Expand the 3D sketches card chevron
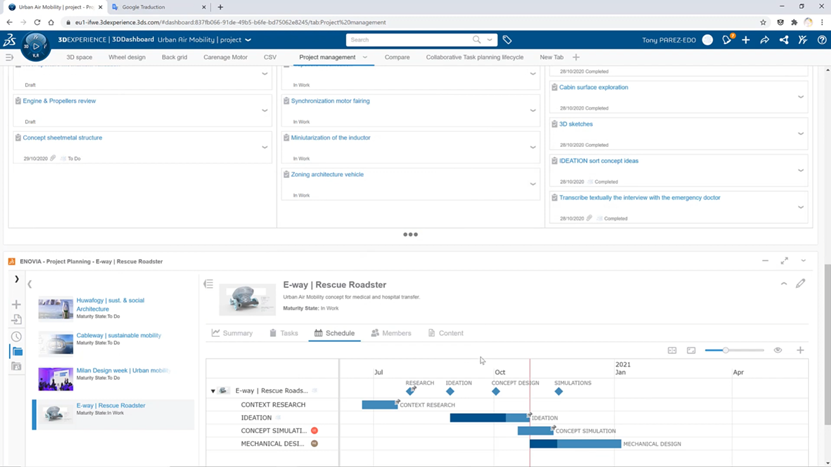Viewport: 831px width, 467px height. coord(801,134)
